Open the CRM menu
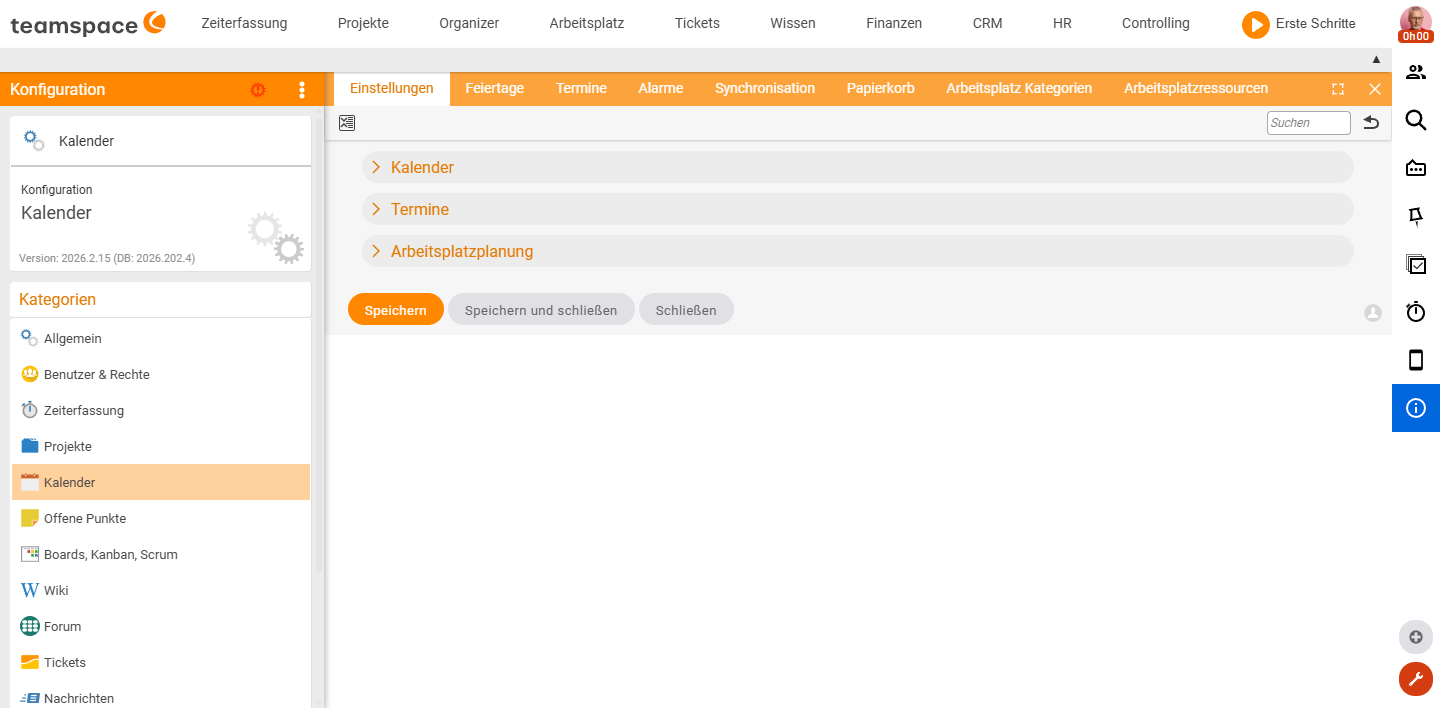This screenshot has height=708, width=1440. [x=988, y=23]
